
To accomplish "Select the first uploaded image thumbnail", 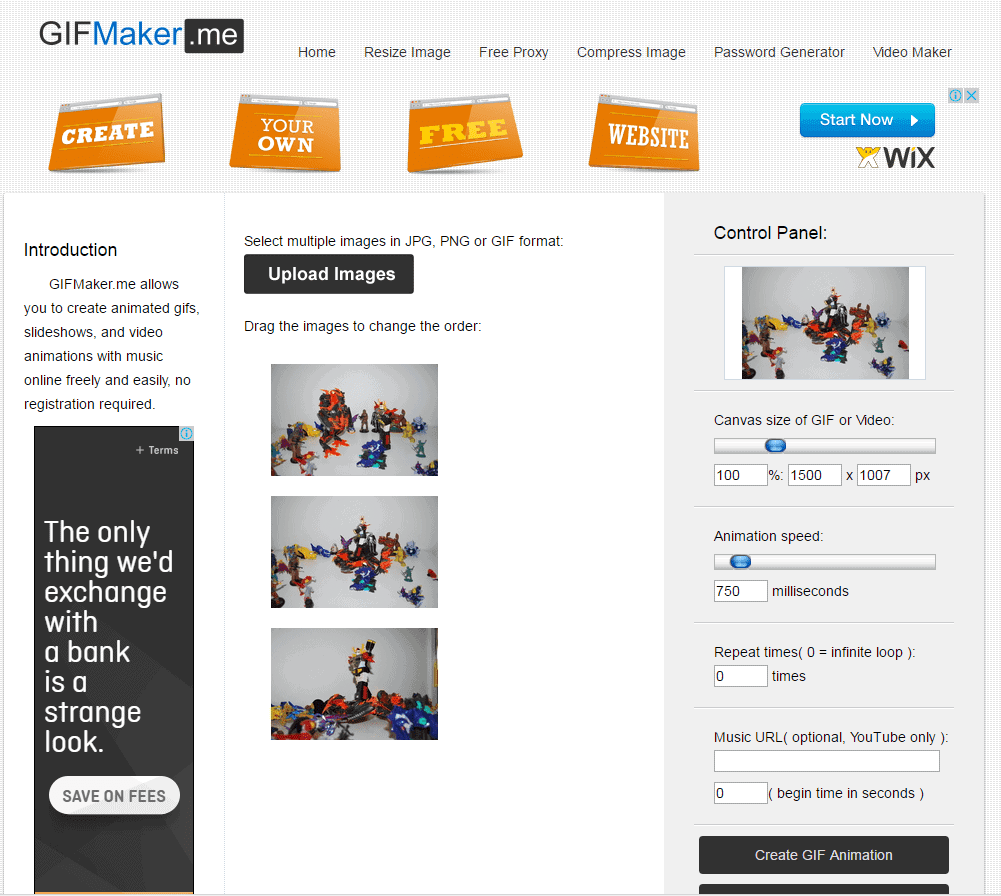I will click(x=354, y=420).
